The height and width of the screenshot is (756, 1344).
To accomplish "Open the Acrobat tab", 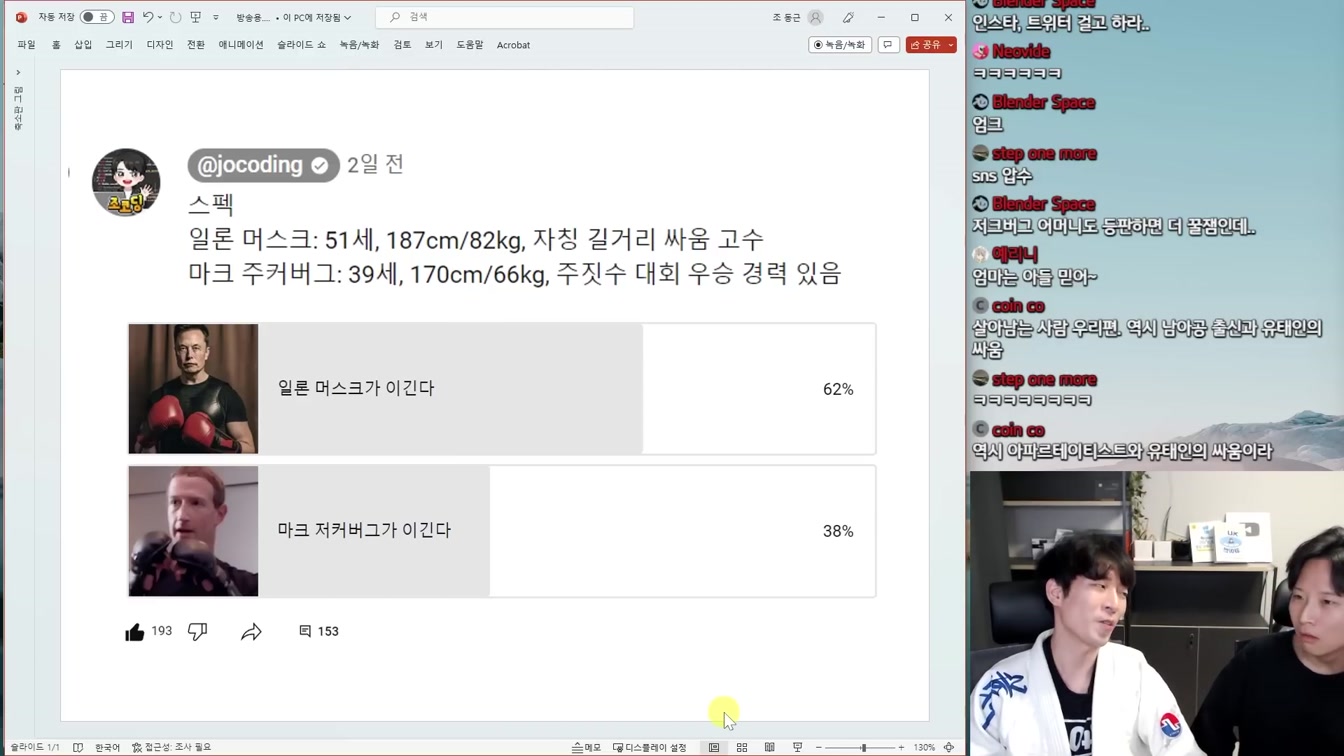I will click(513, 45).
